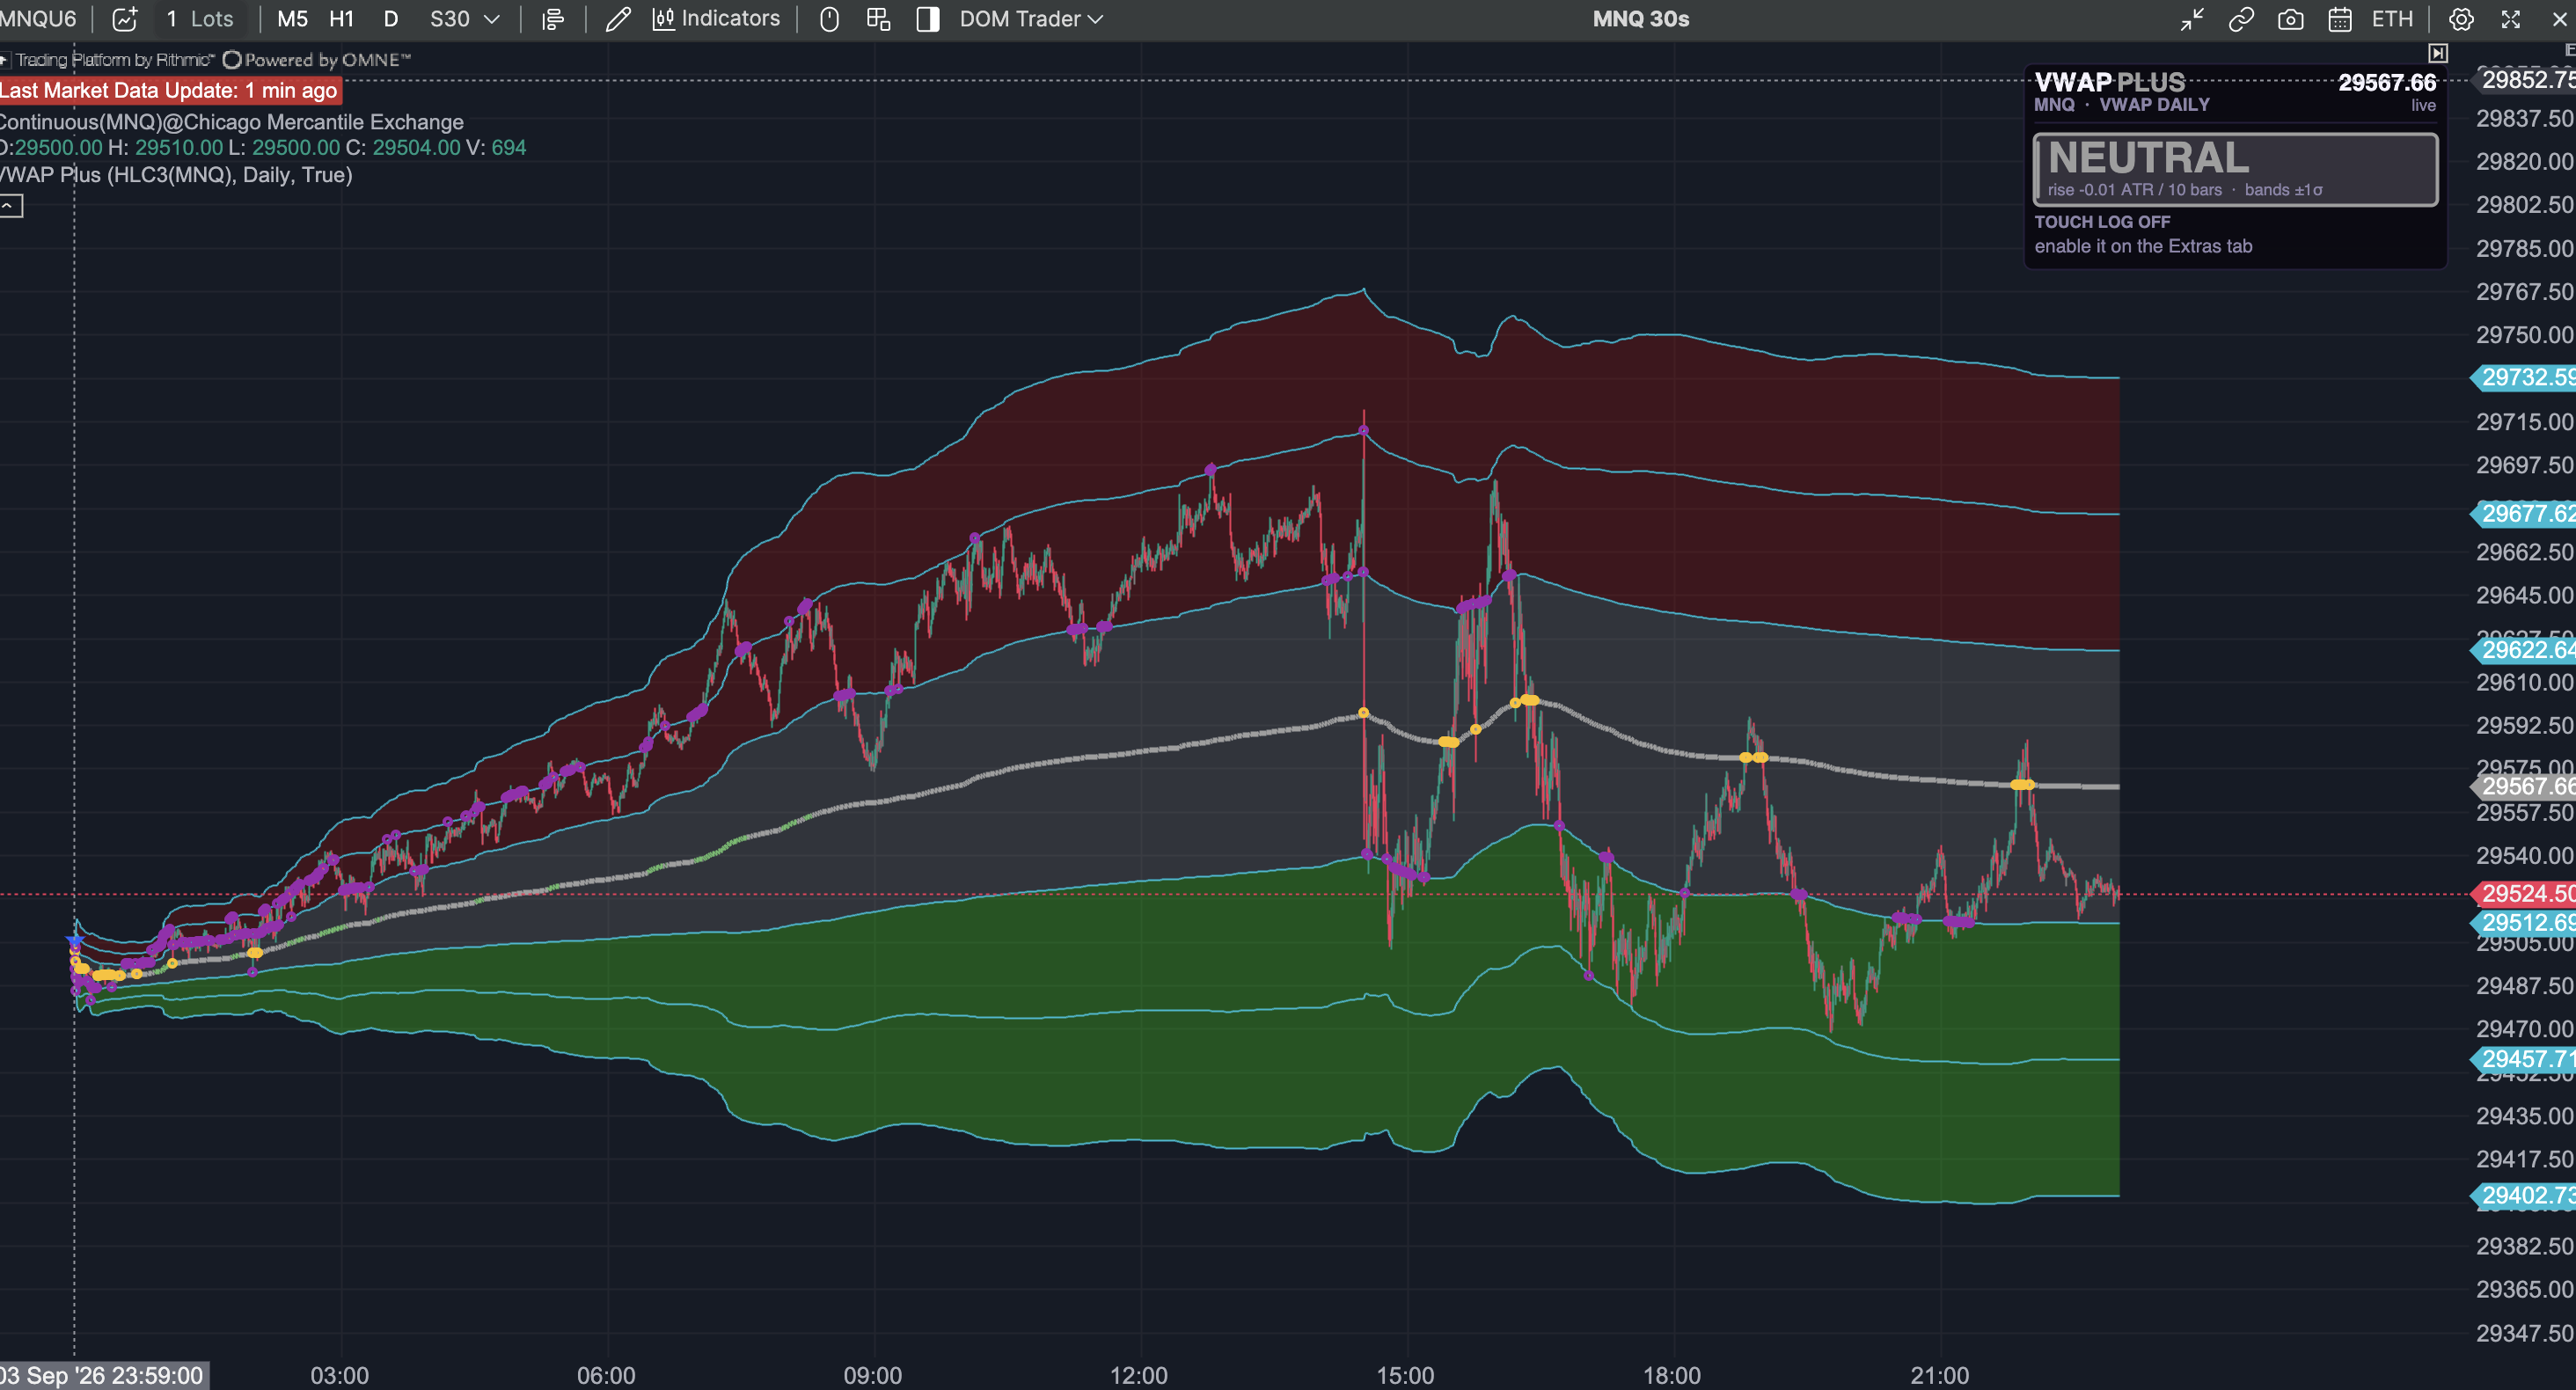This screenshot has width=2576, height=1390.
Task: Click the red 29524.50 last price label
Action: point(2524,894)
